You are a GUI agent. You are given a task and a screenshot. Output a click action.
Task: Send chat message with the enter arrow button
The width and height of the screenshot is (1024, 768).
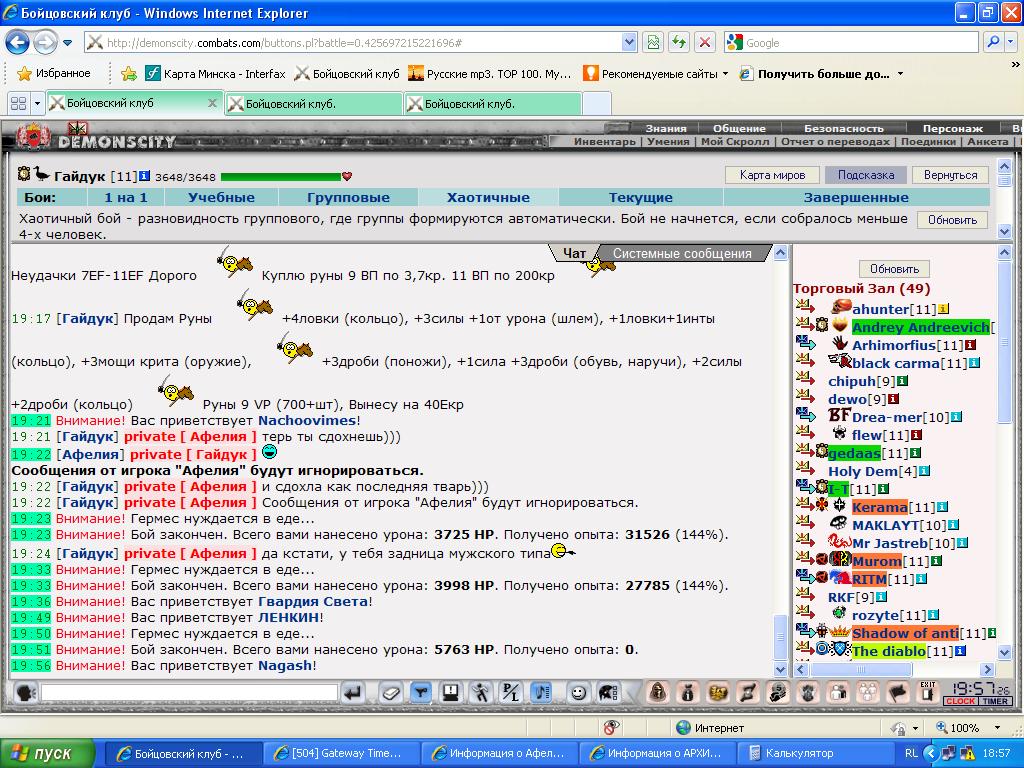click(354, 692)
